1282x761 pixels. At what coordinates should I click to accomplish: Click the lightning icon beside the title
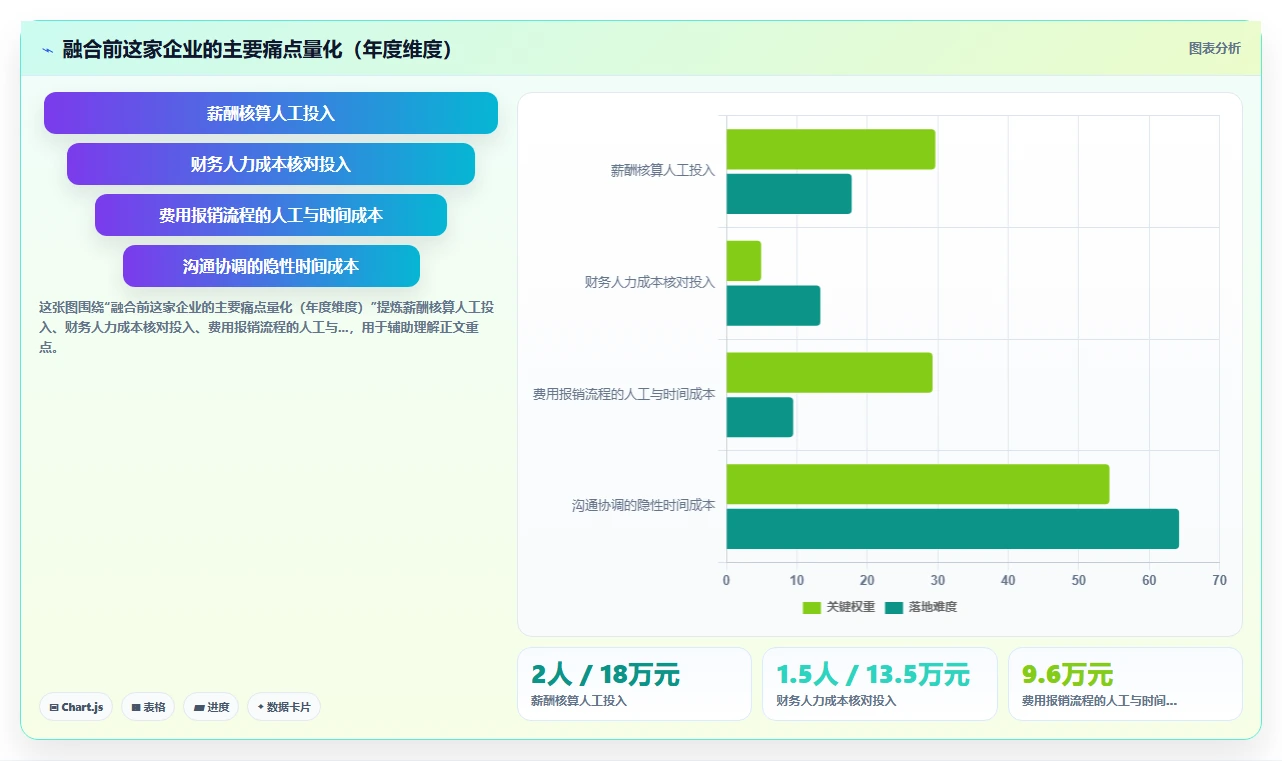(x=47, y=50)
